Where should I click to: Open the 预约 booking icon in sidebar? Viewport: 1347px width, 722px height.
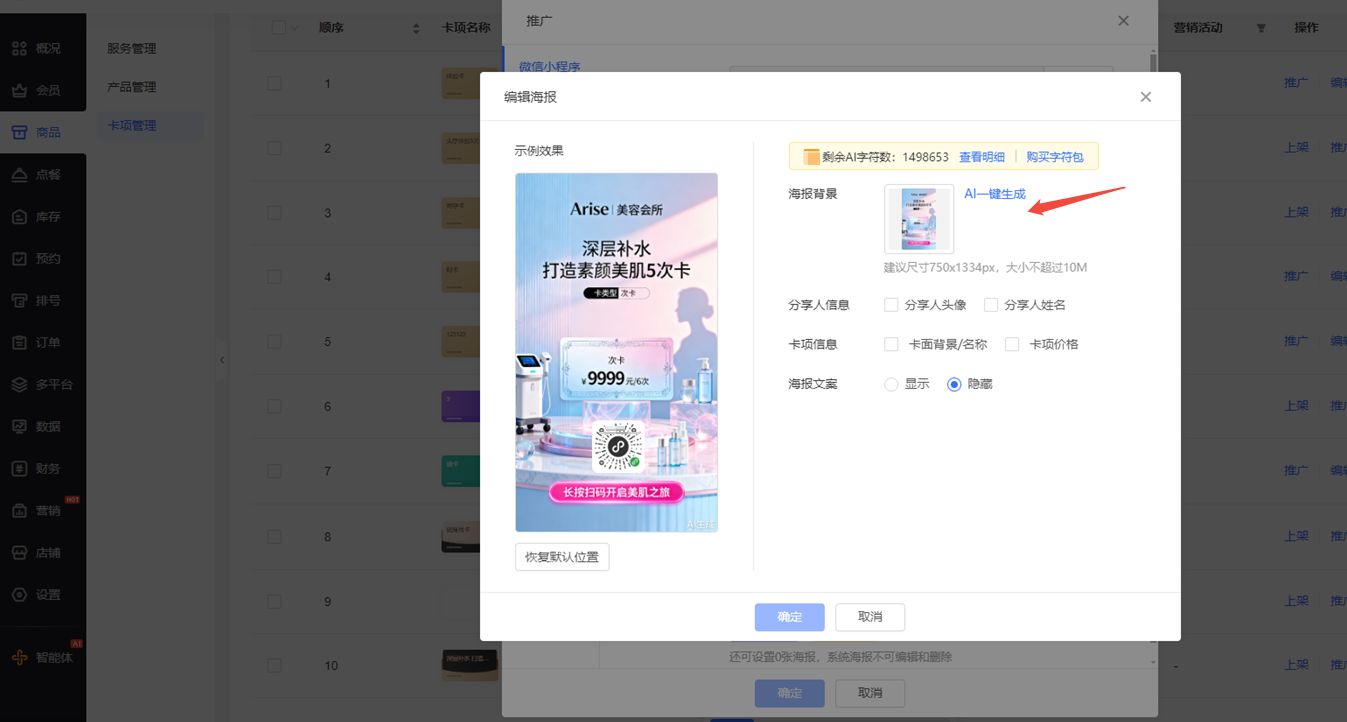(x=19, y=258)
